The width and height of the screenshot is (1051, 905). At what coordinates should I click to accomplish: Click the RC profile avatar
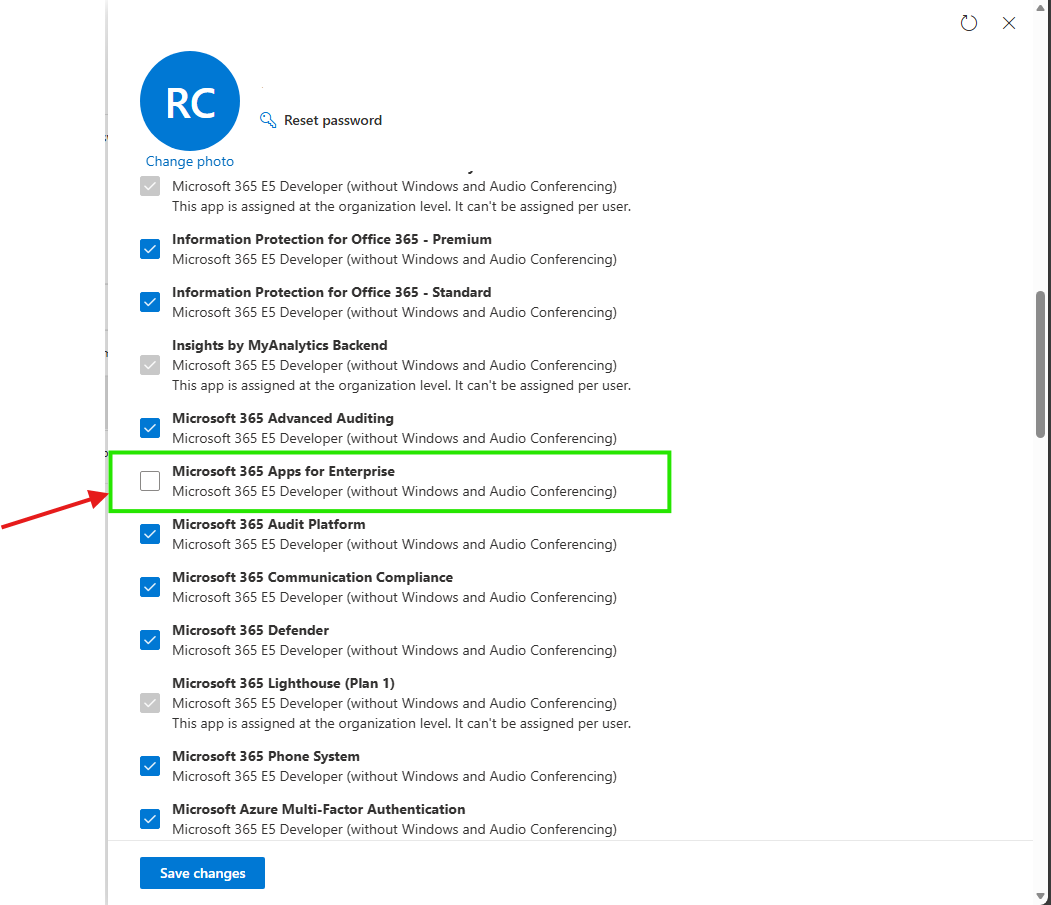click(x=190, y=101)
